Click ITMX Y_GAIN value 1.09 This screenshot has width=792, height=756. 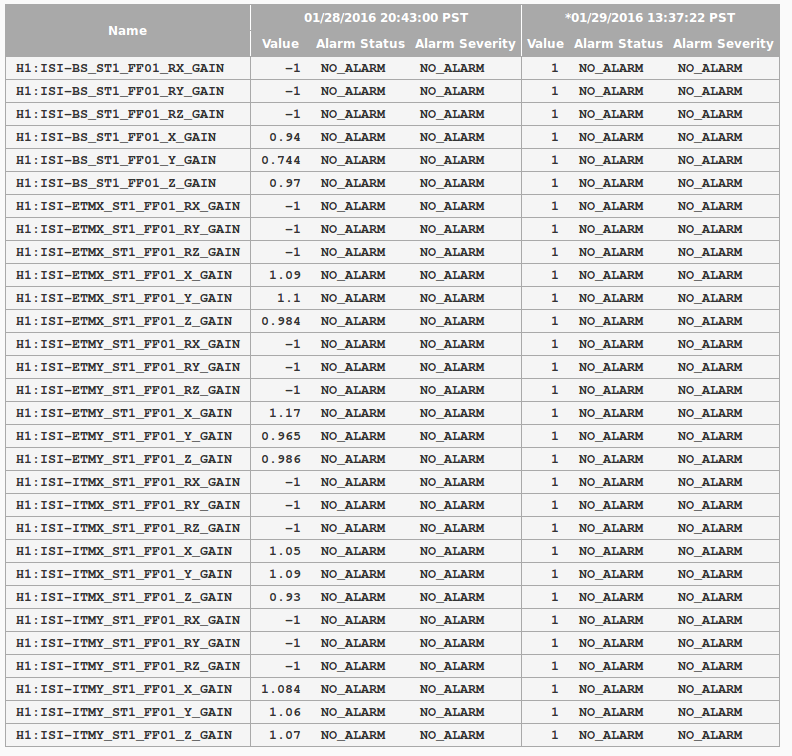pyautogui.click(x=285, y=574)
